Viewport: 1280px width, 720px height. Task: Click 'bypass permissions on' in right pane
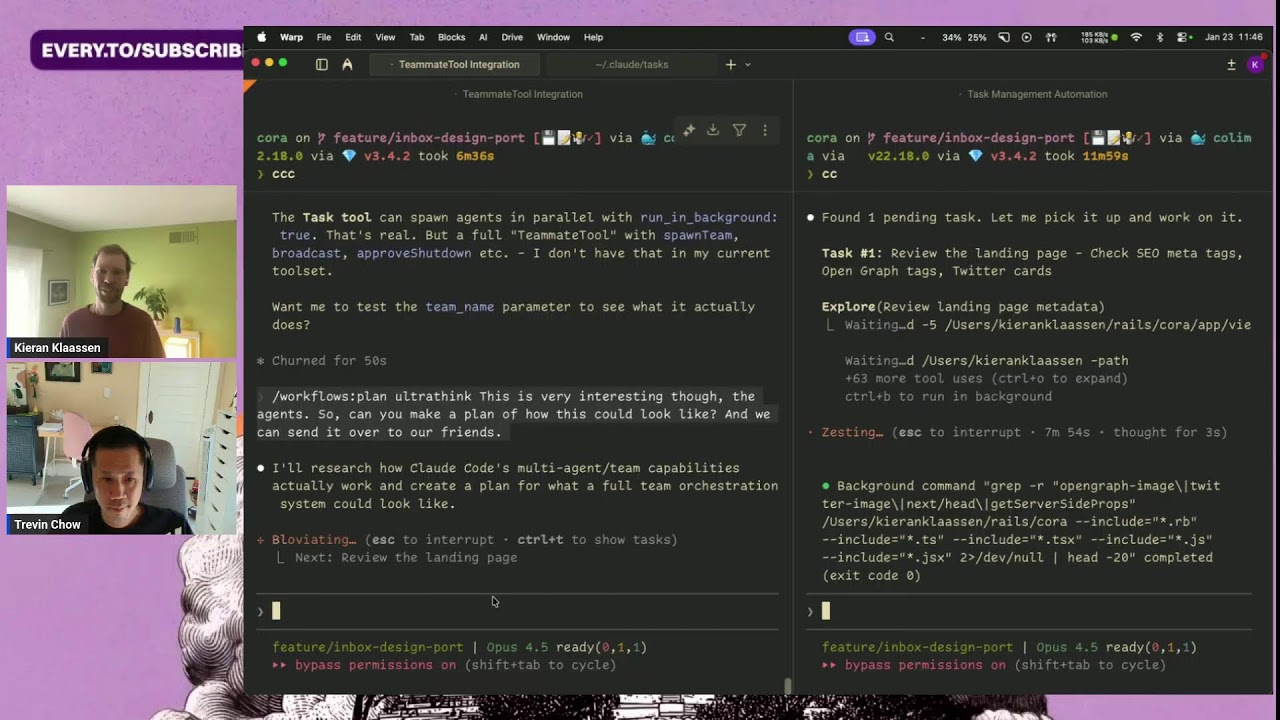(x=925, y=665)
